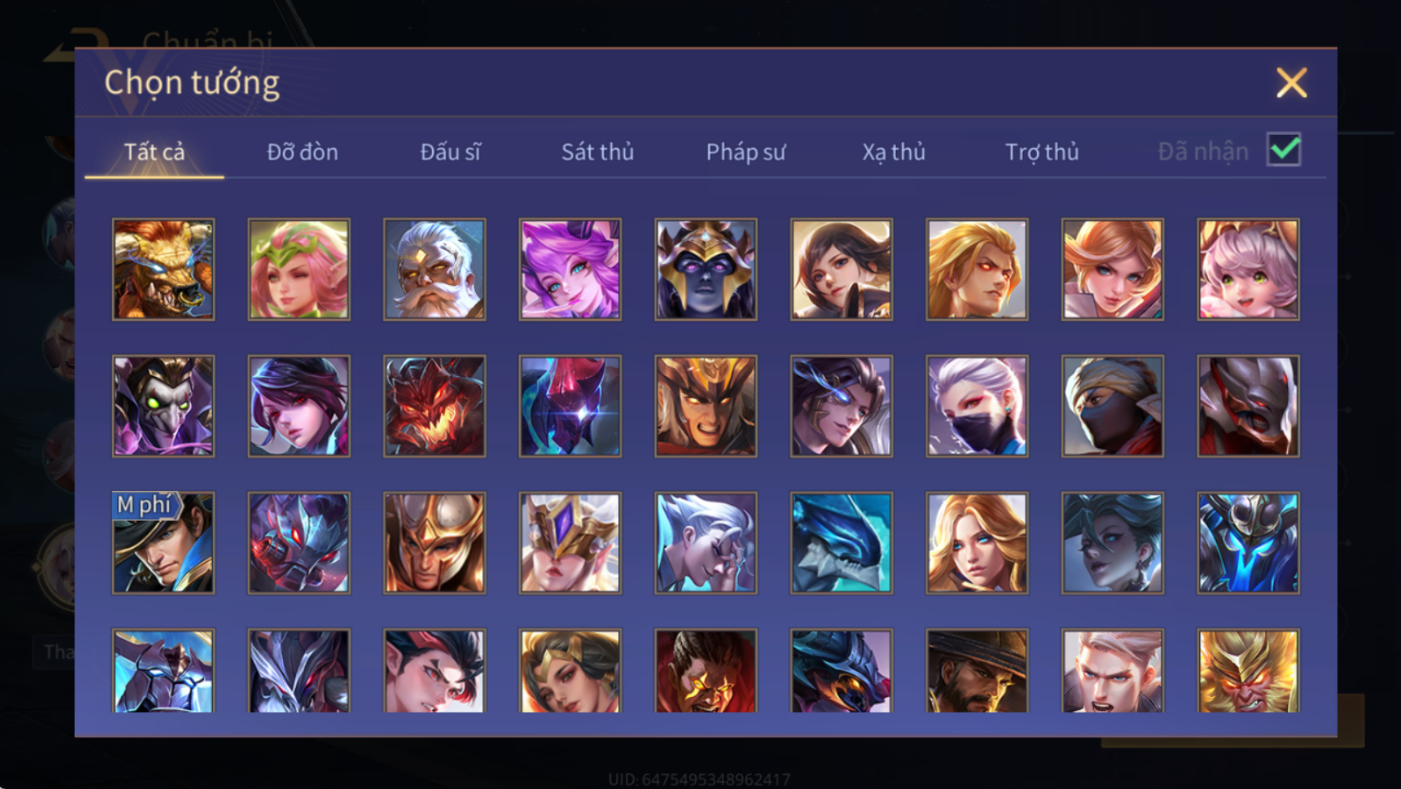Toggle the 'Đã nhận' checkbox

pyautogui.click(x=1284, y=150)
